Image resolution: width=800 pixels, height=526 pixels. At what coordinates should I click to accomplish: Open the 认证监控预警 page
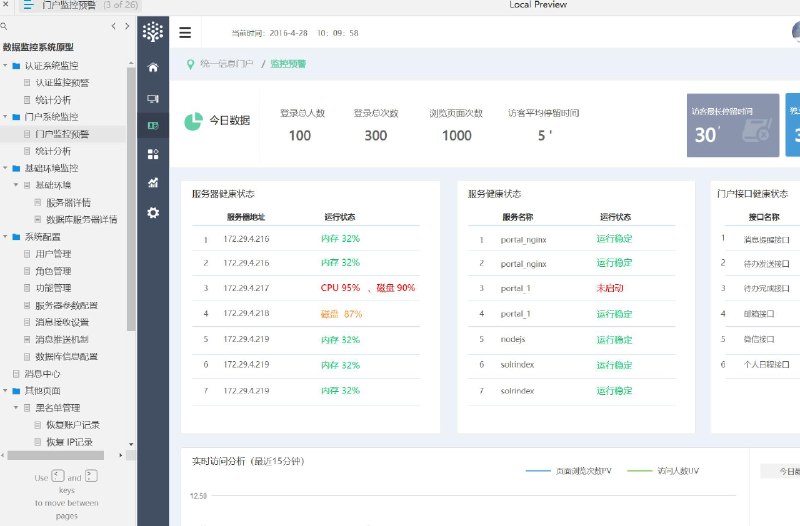[x=62, y=83]
